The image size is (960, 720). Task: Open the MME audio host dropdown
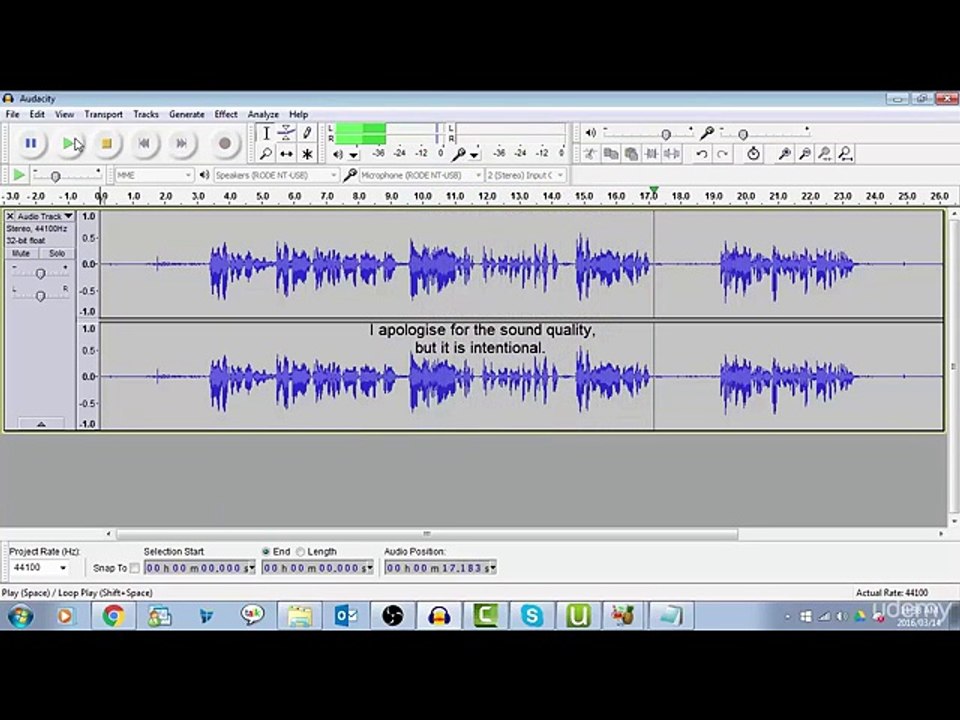click(154, 175)
